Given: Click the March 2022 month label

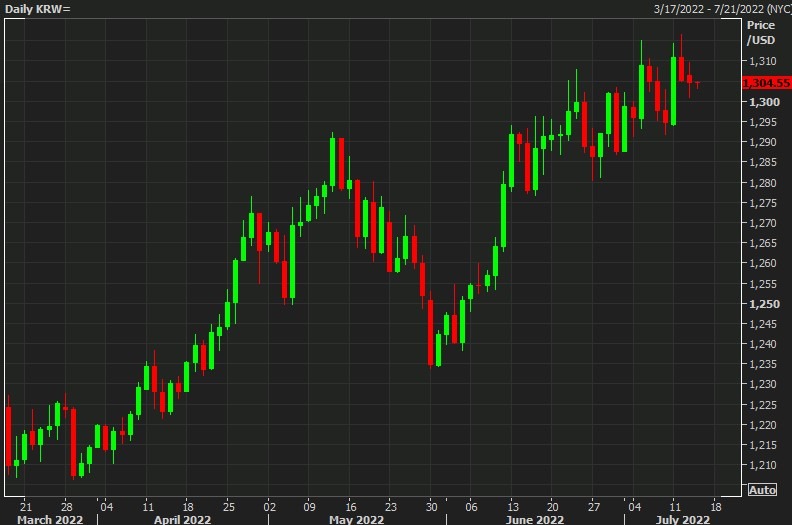Looking at the screenshot, I should pyautogui.click(x=50, y=519).
